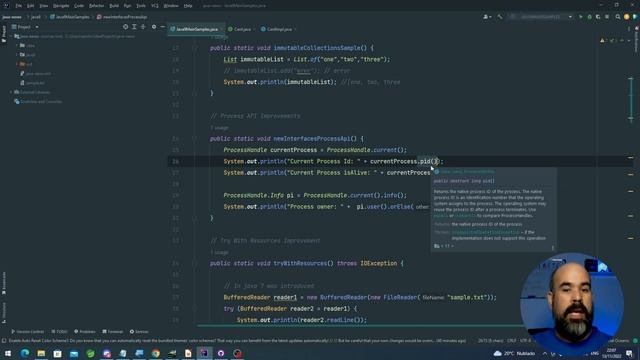Open Microsoft Edge from the taskbar
640x360 pixels.
point(24,353)
